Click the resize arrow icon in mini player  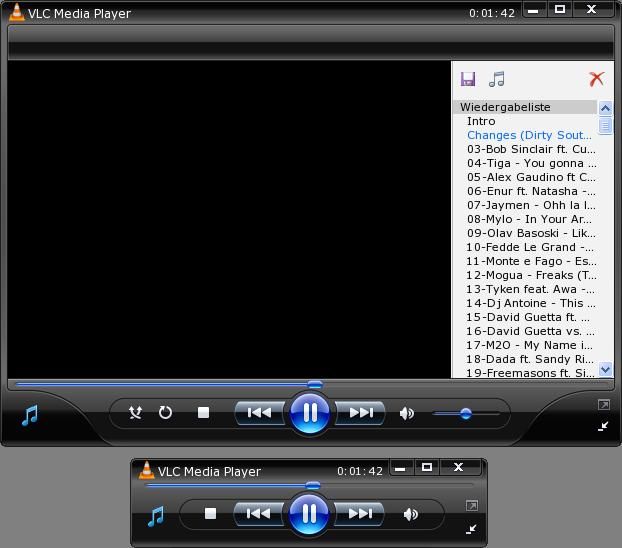point(471,529)
